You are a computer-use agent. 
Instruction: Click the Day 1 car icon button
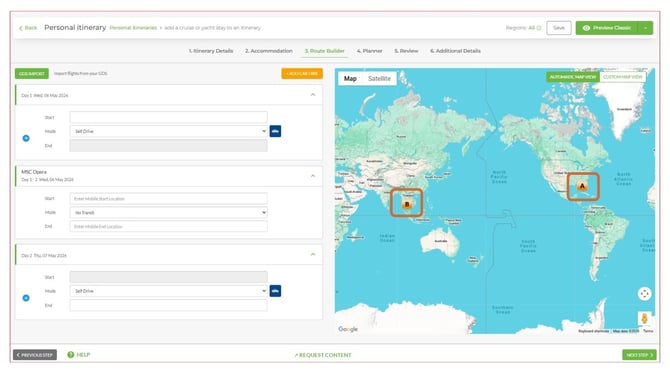275,131
